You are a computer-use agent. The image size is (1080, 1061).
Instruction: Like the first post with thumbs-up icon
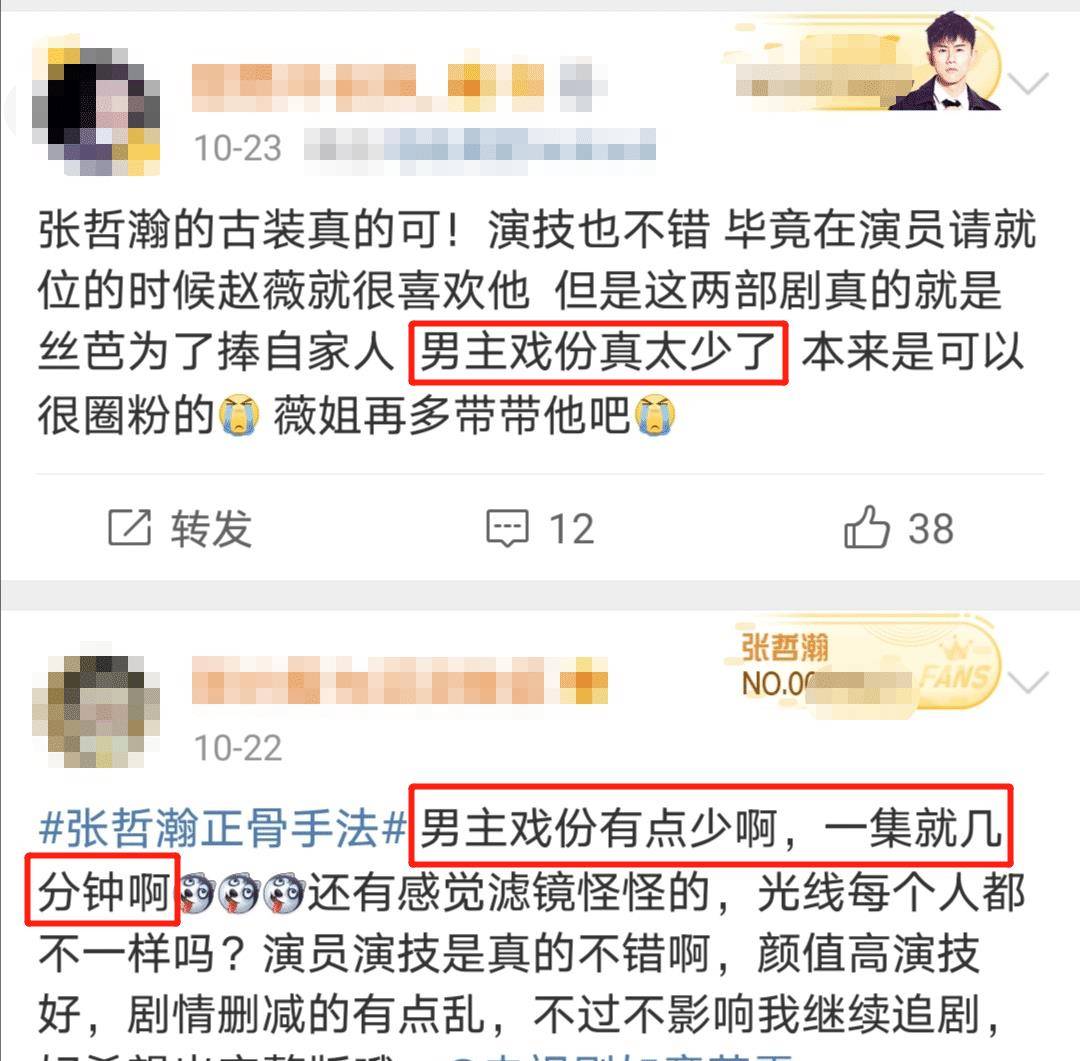click(x=866, y=527)
